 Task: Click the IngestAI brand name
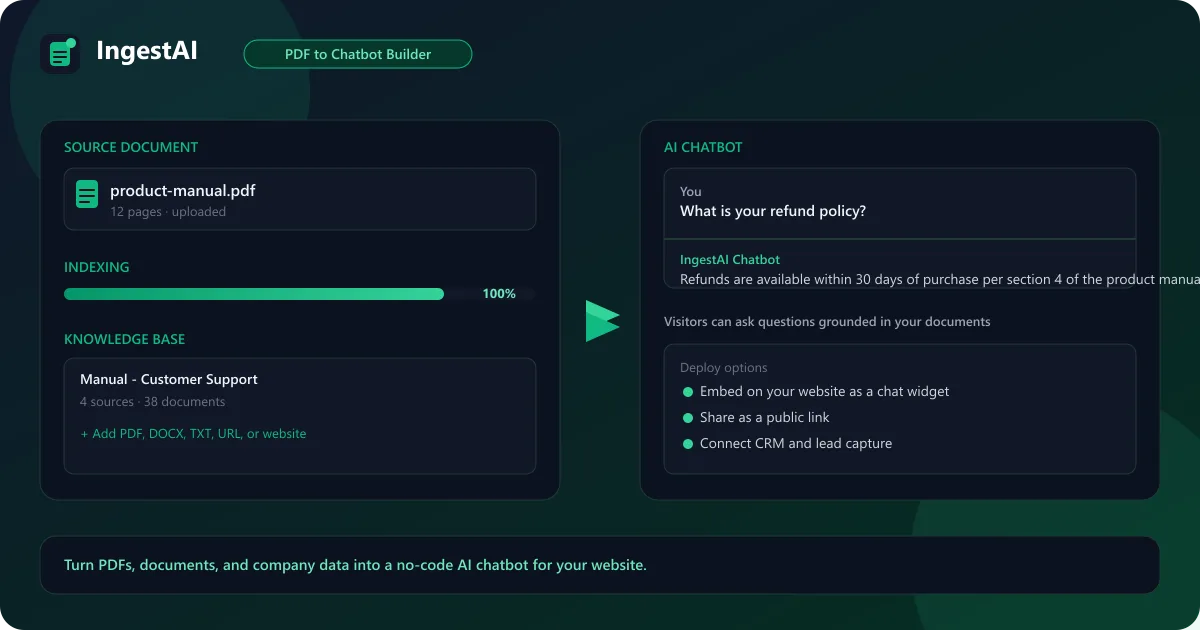(x=147, y=51)
